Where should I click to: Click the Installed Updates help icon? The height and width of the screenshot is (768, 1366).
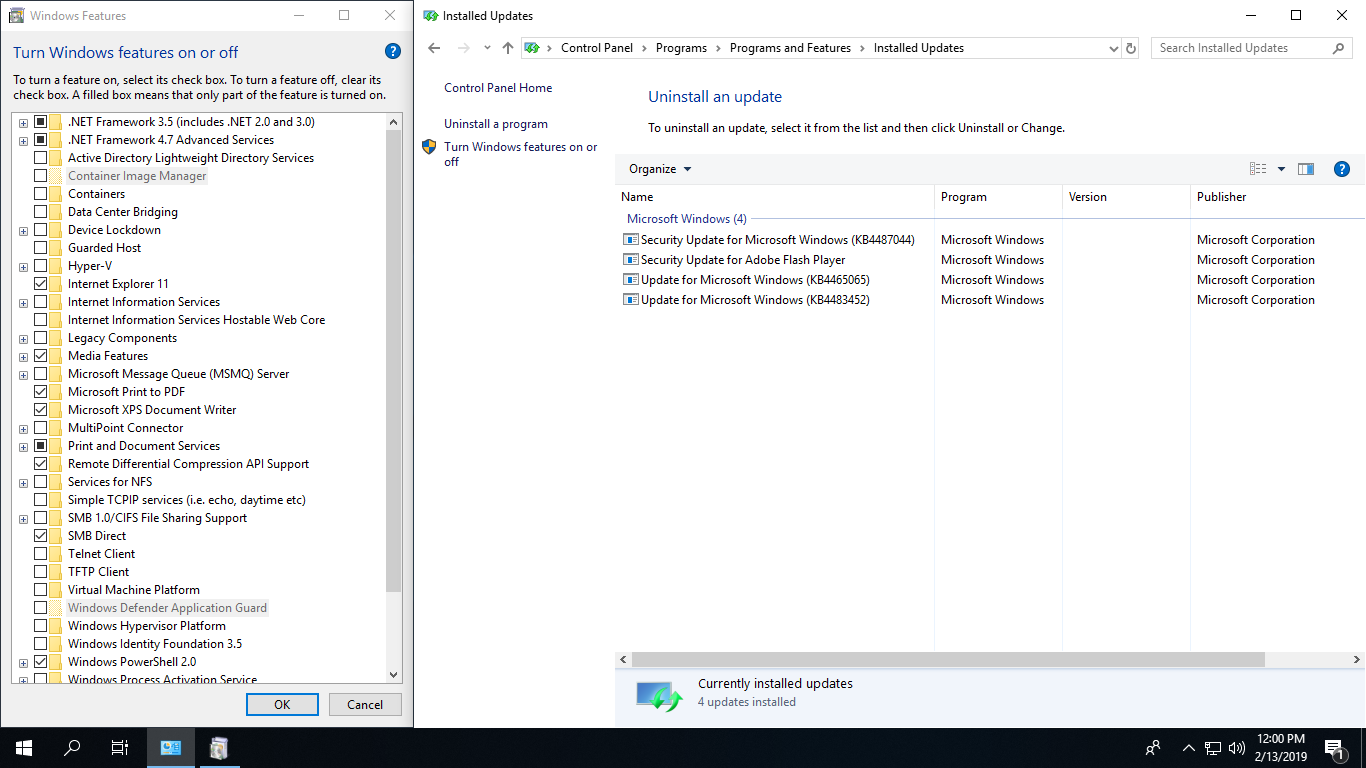(x=1342, y=169)
